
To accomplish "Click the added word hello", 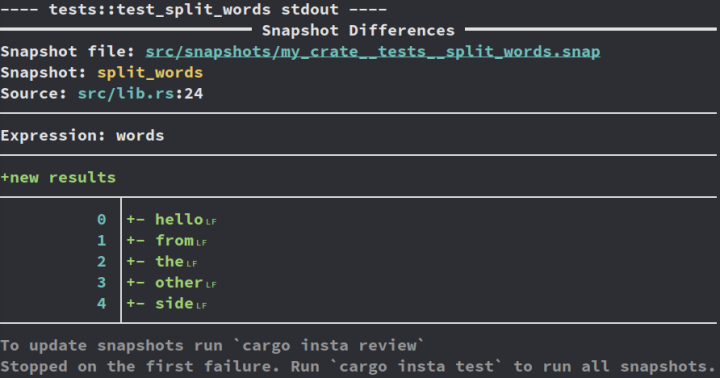I will (x=179, y=219).
